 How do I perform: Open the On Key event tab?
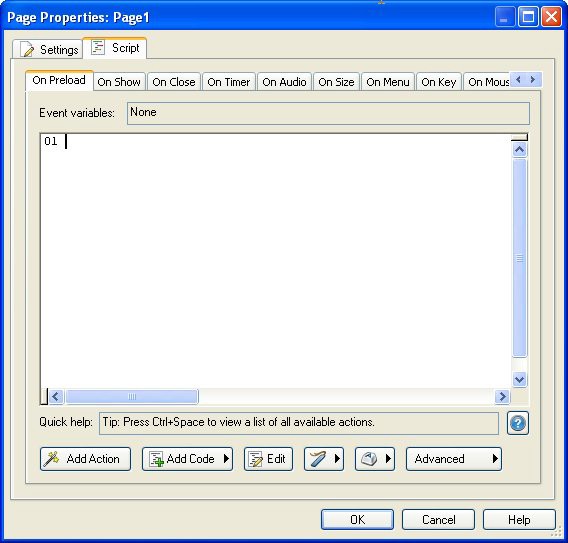click(x=439, y=82)
